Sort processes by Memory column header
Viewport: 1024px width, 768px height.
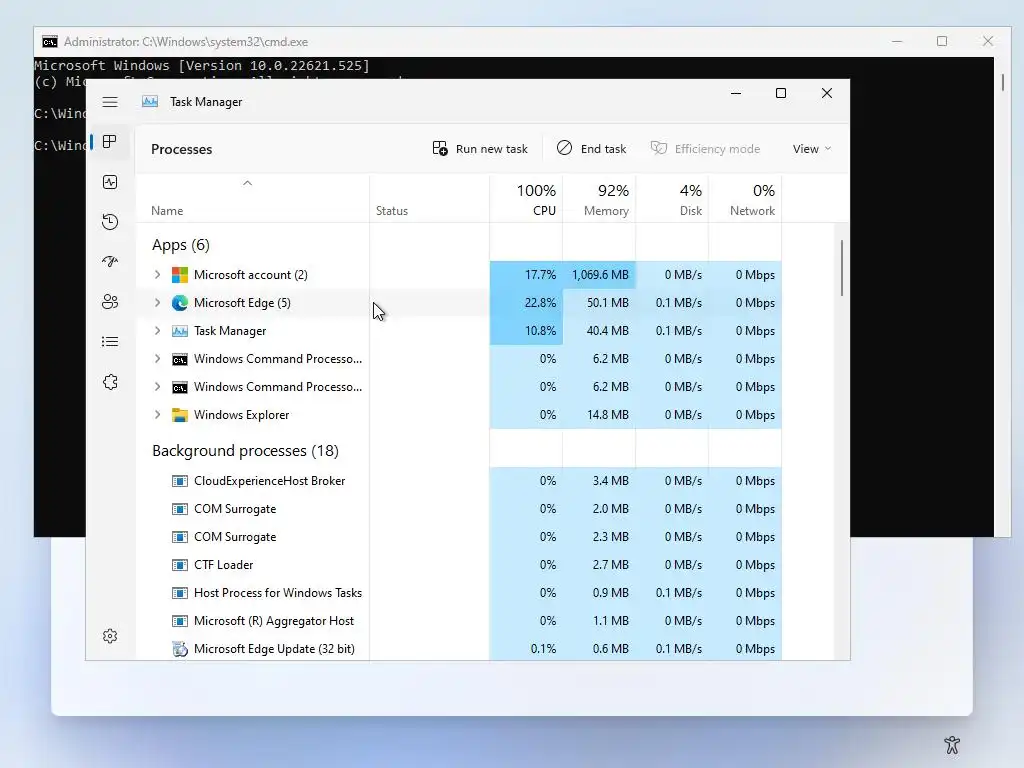600,200
